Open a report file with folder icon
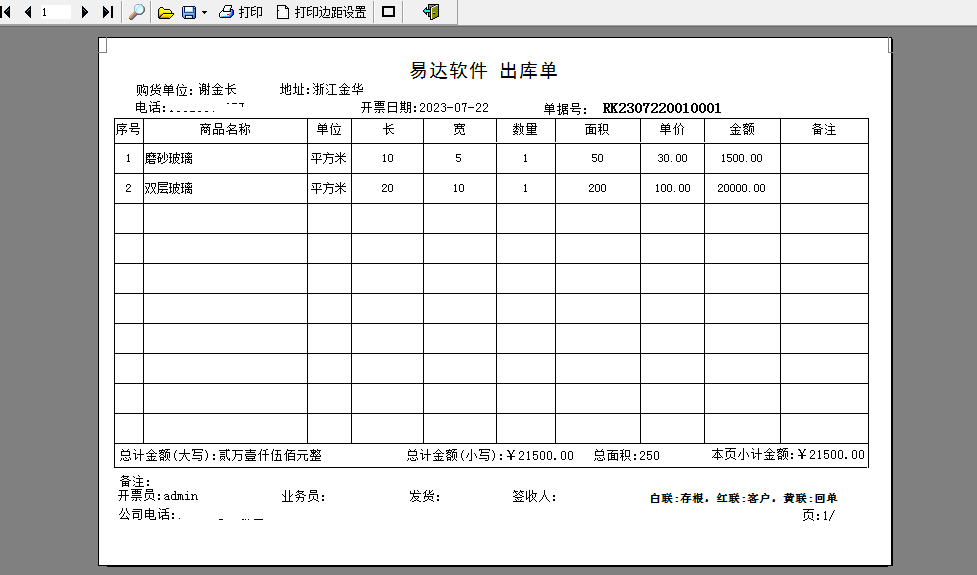This screenshot has height=575, width=977. 165,12
